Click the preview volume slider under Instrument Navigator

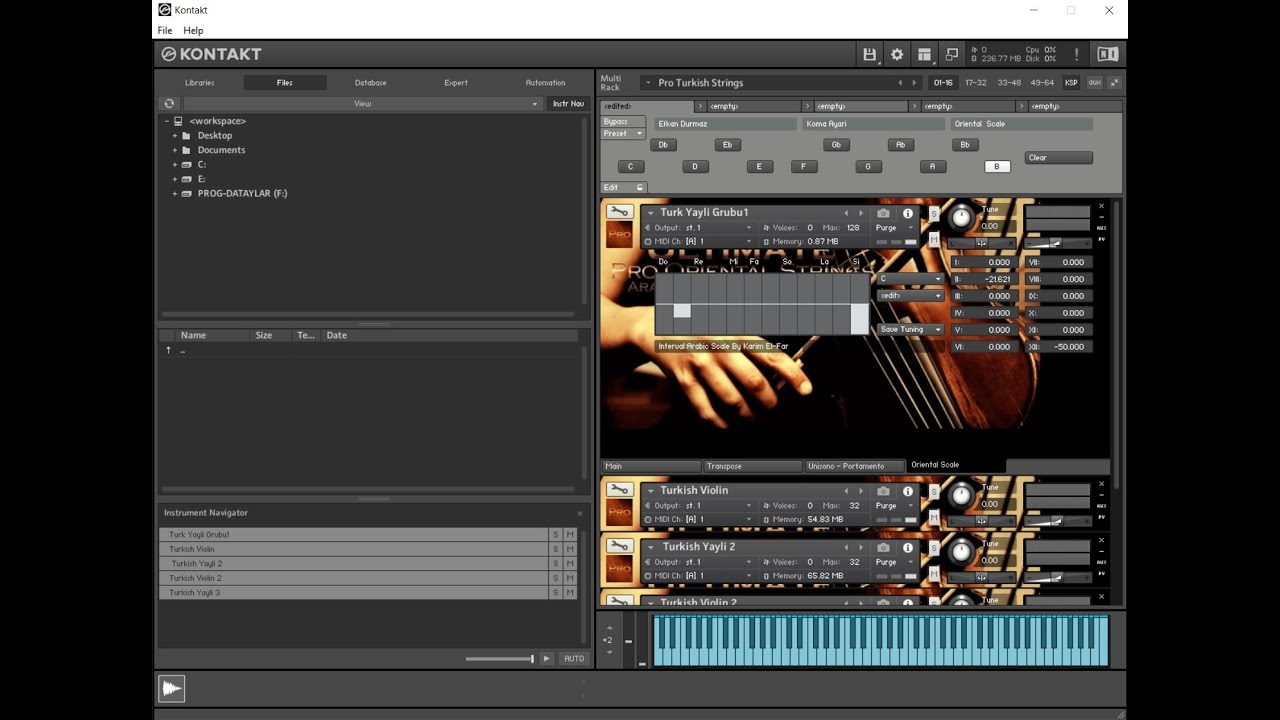point(500,659)
